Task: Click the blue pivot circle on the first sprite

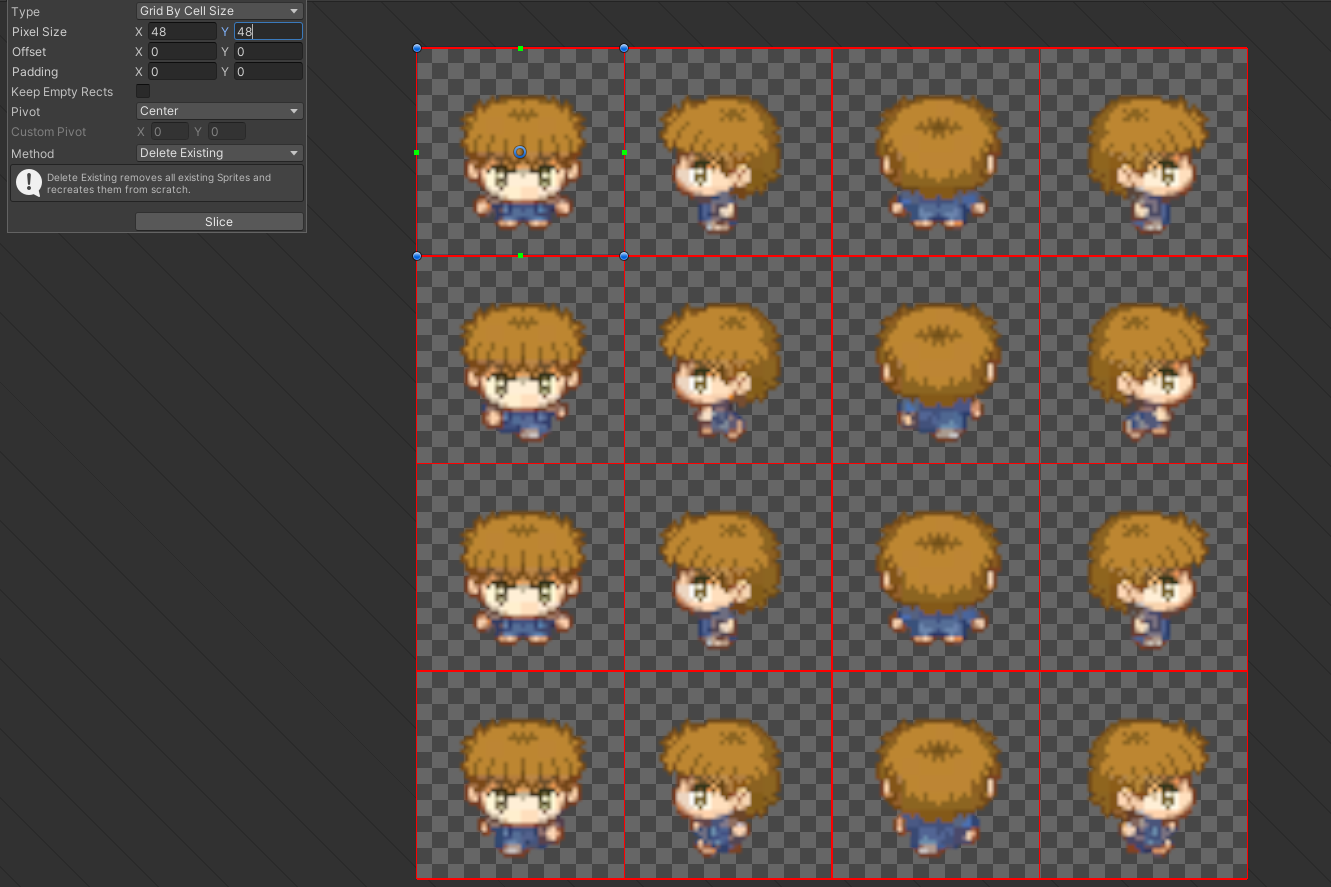Action: (520, 152)
